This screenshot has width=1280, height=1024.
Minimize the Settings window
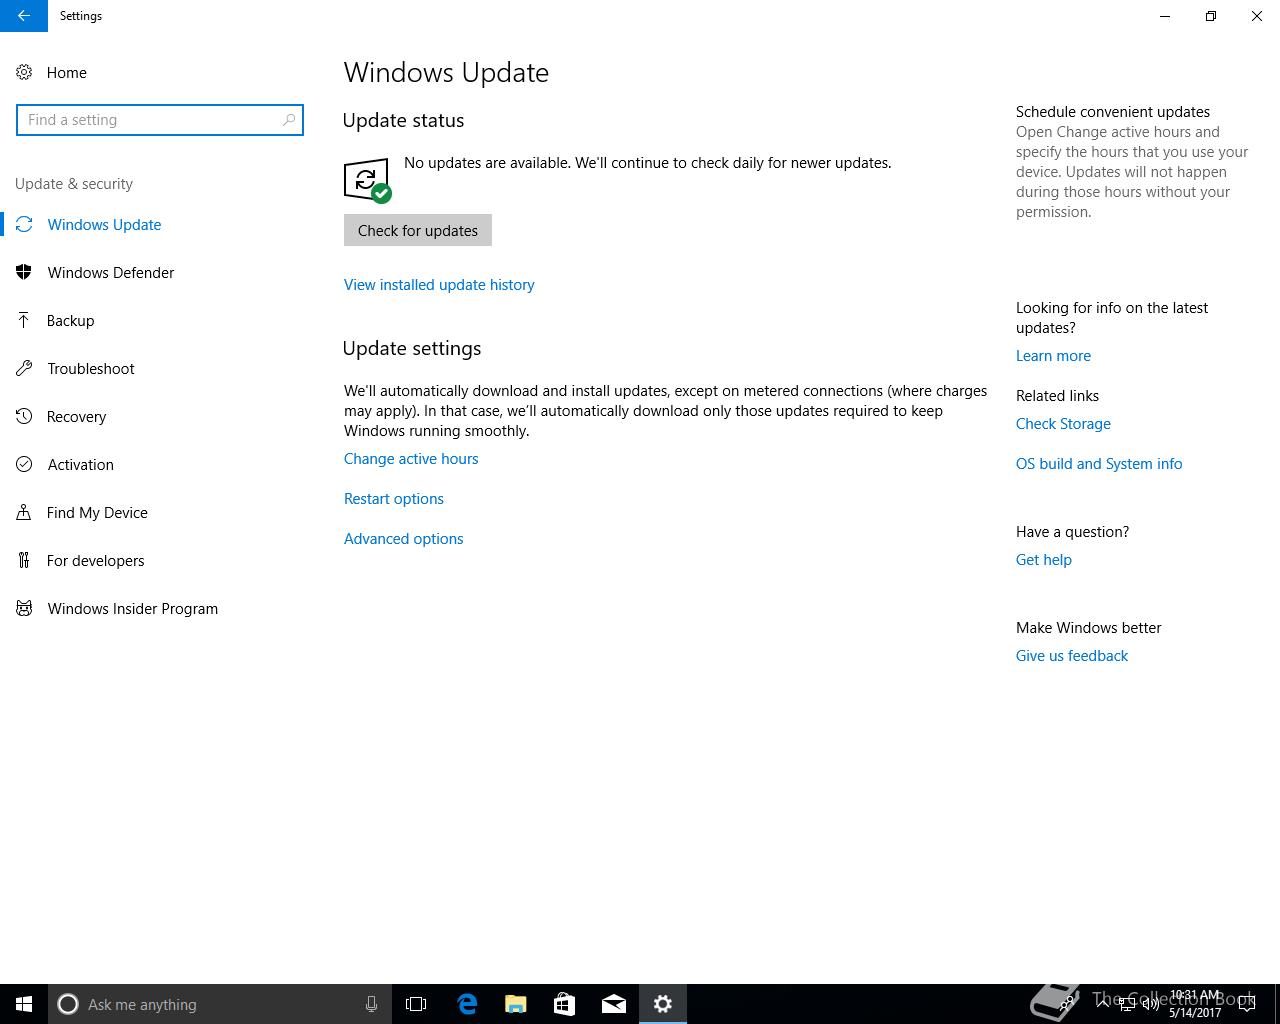[x=1165, y=16]
